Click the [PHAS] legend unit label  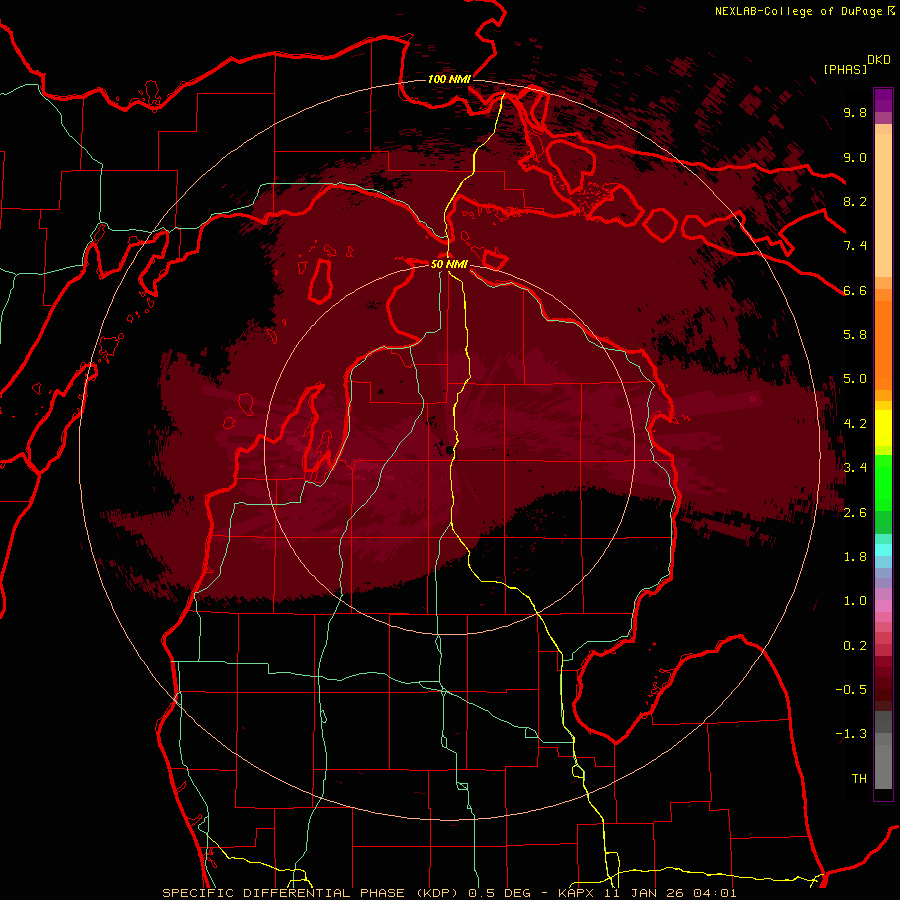(x=845, y=69)
